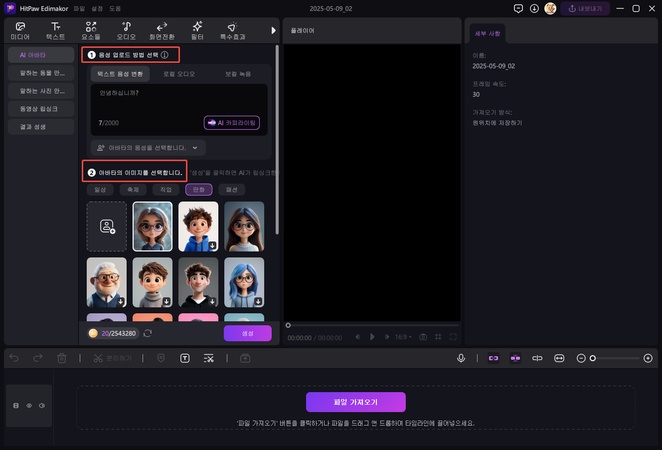Viewport: 662px width, 450px height.
Task: Open the 화면전환 transitions panel
Action: click(x=162, y=31)
